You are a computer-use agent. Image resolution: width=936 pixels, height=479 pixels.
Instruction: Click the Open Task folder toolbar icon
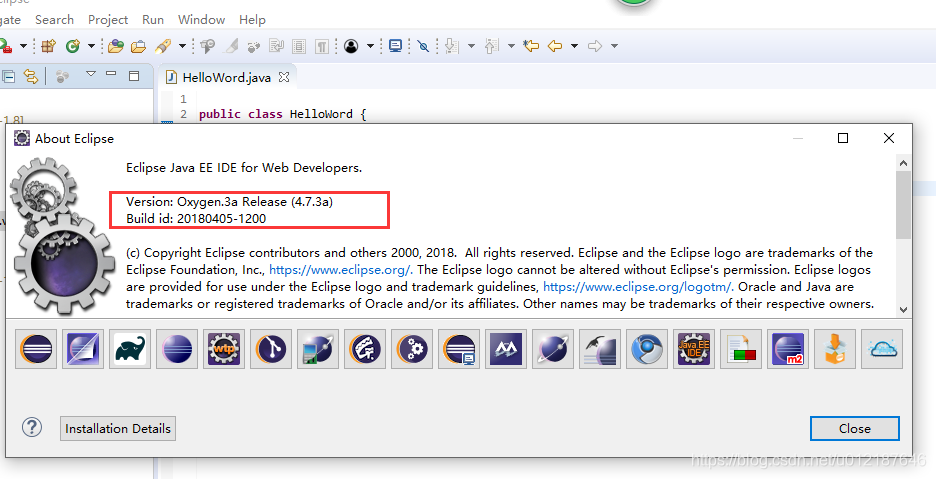tap(138, 46)
